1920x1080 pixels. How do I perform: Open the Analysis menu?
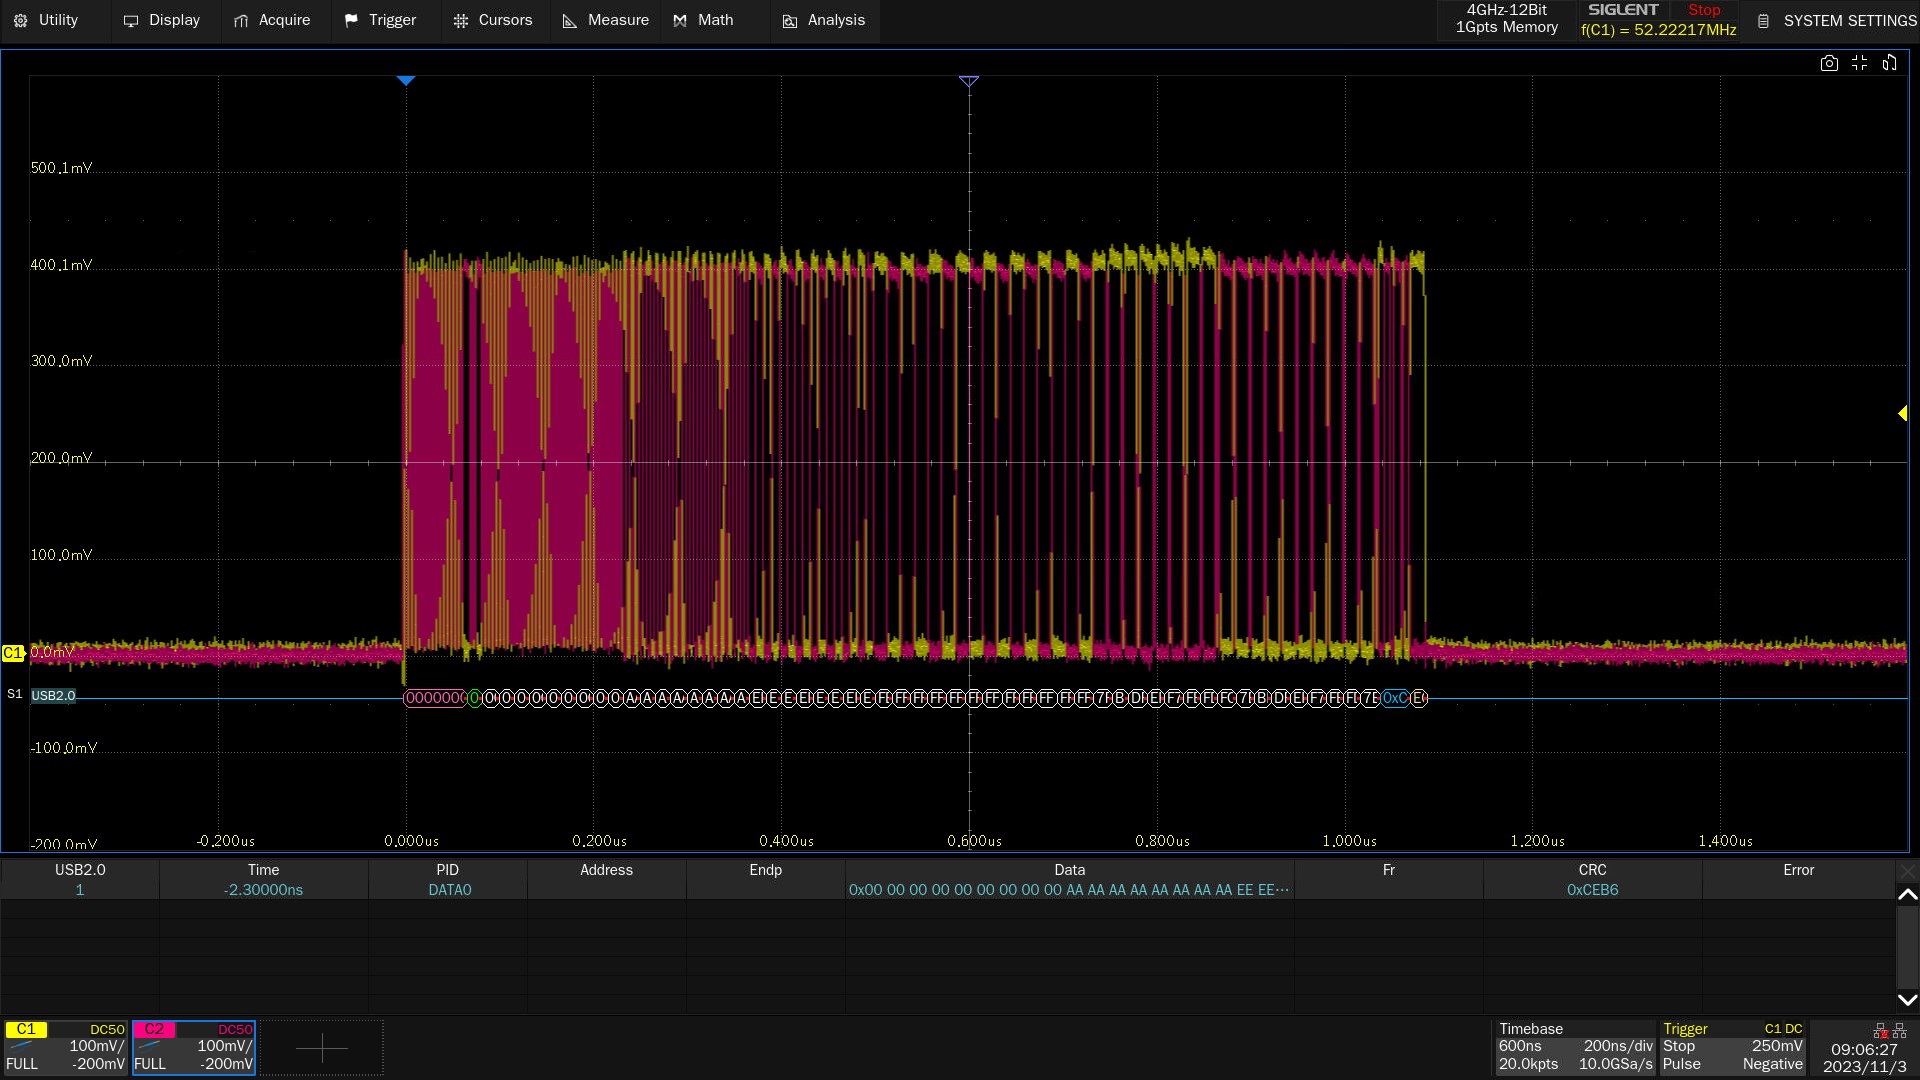tap(824, 20)
